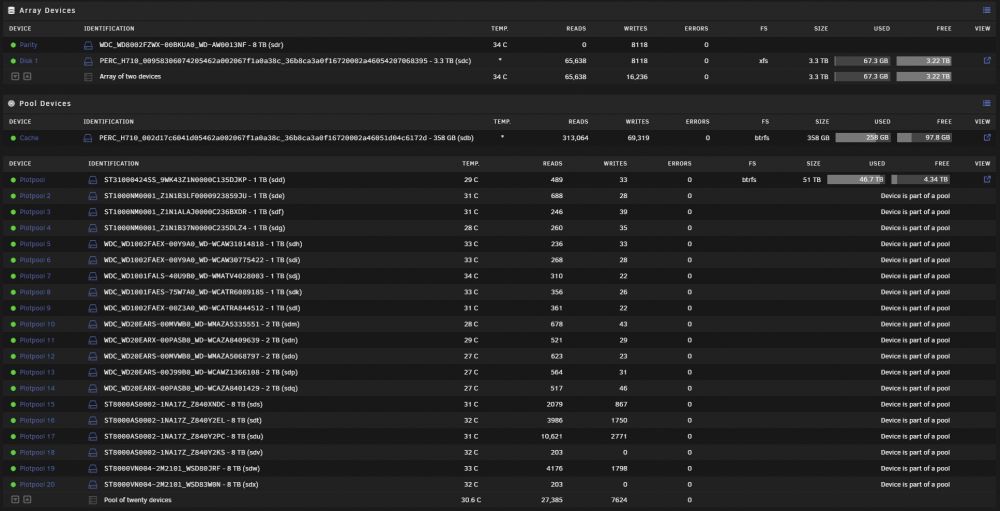Click the up arrow toggle in array summary row
The height and width of the screenshot is (511, 1000).
[x=27, y=77]
